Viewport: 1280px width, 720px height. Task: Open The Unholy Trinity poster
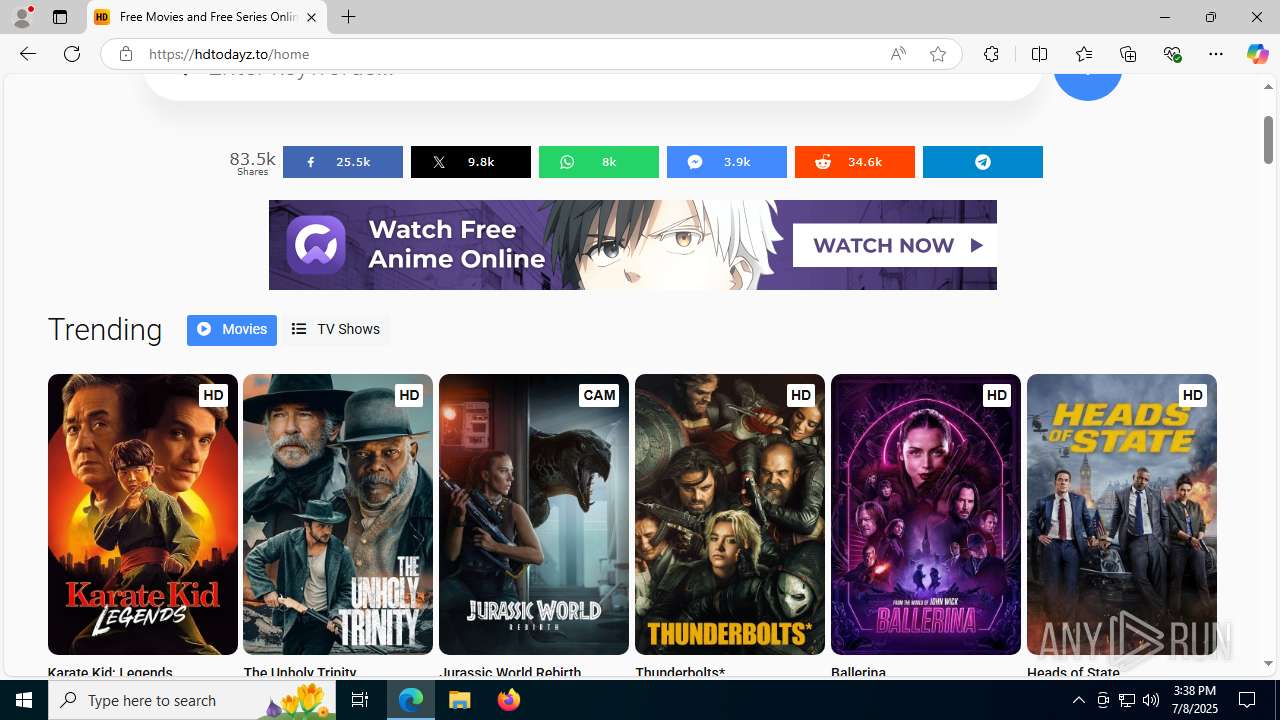[338, 514]
